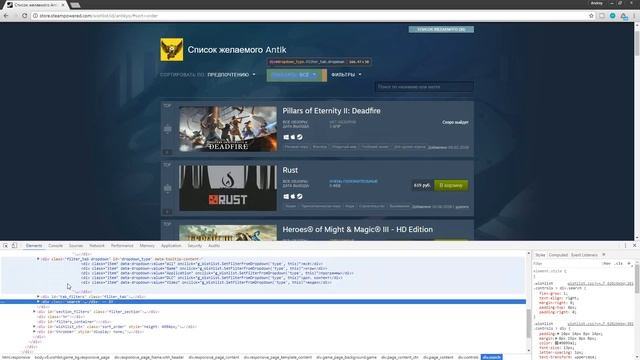Click Windows icon on Rust row

pos(286,196)
